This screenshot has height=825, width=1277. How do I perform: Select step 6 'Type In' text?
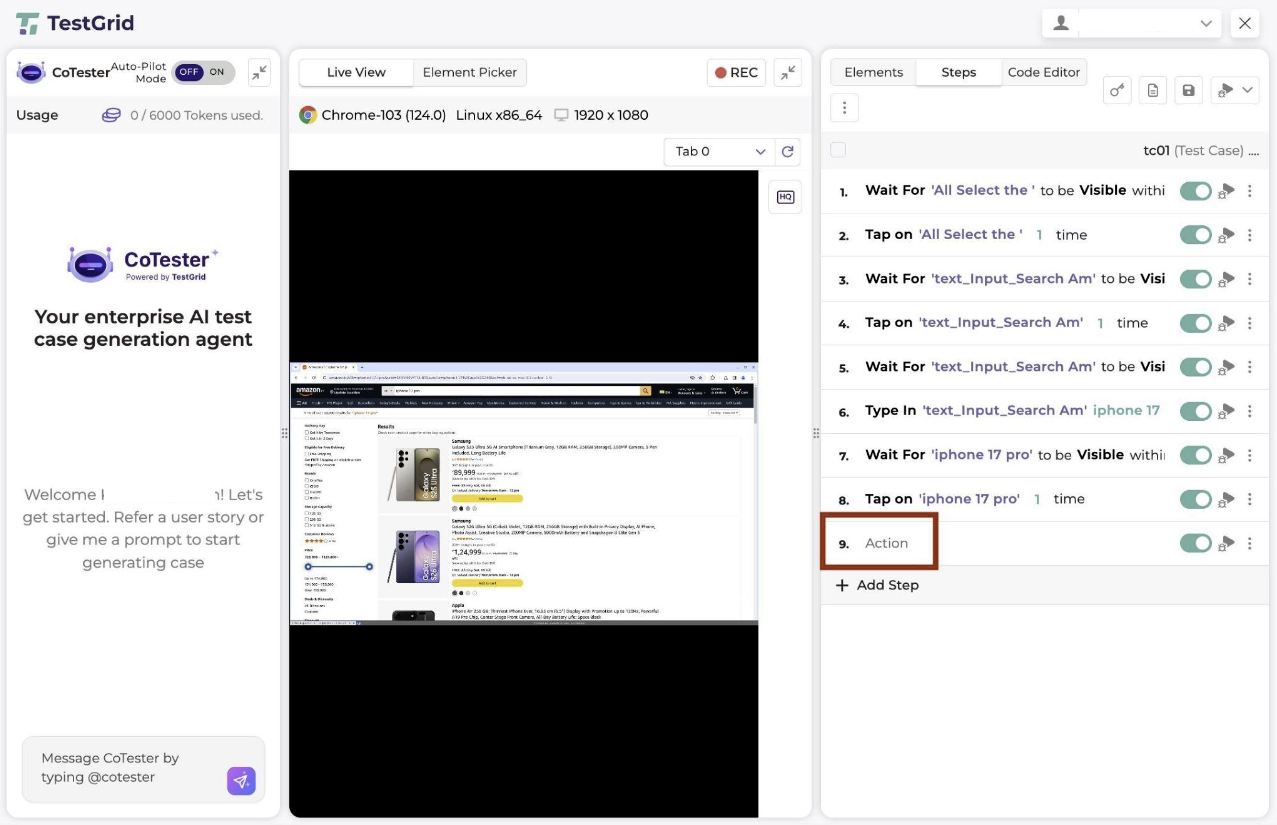click(890, 411)
